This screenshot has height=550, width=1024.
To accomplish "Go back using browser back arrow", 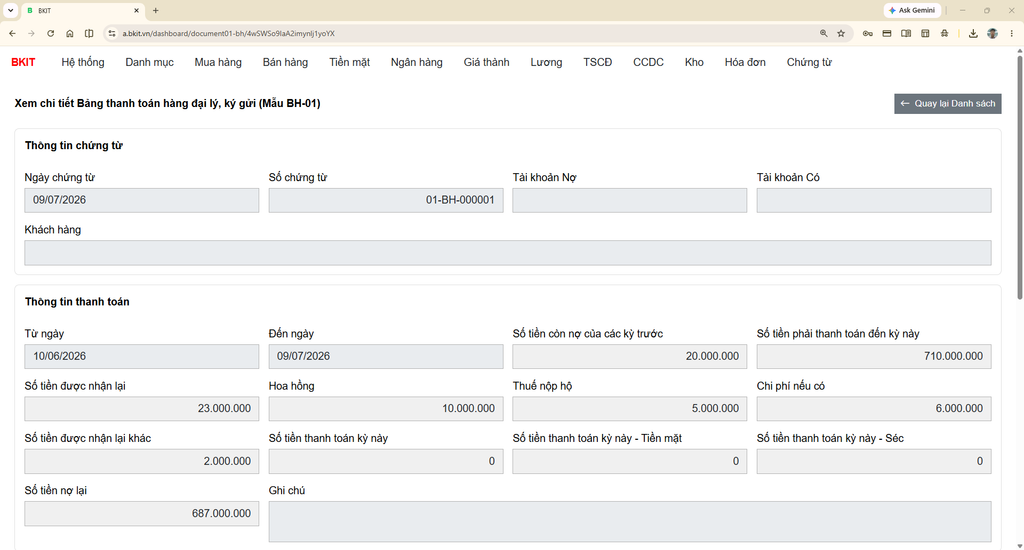I will tap(12, 33).
